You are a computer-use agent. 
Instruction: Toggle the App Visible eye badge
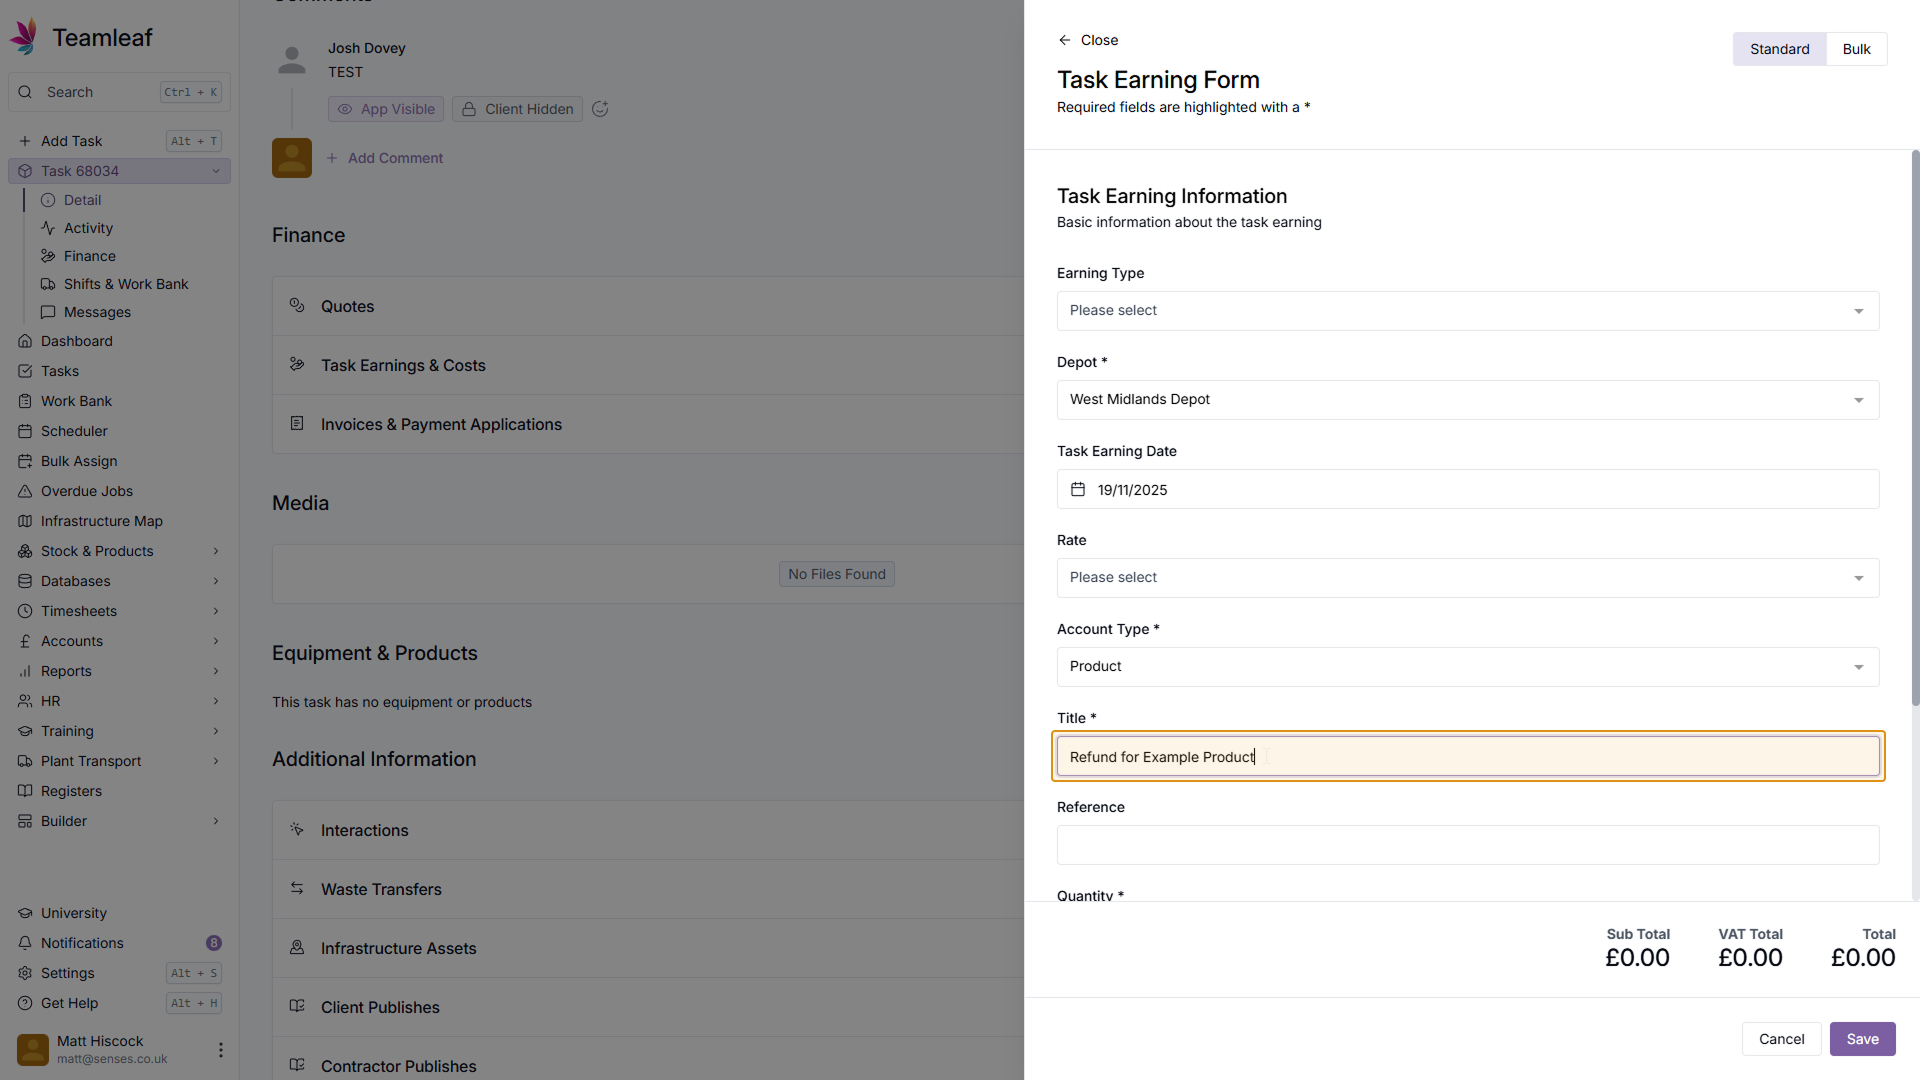[386, 109]
